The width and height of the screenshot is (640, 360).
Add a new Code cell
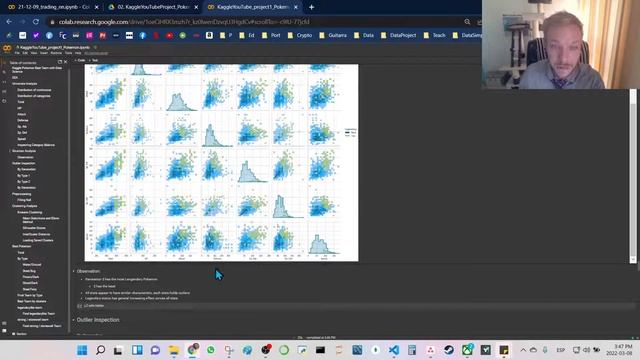(80, 60)
